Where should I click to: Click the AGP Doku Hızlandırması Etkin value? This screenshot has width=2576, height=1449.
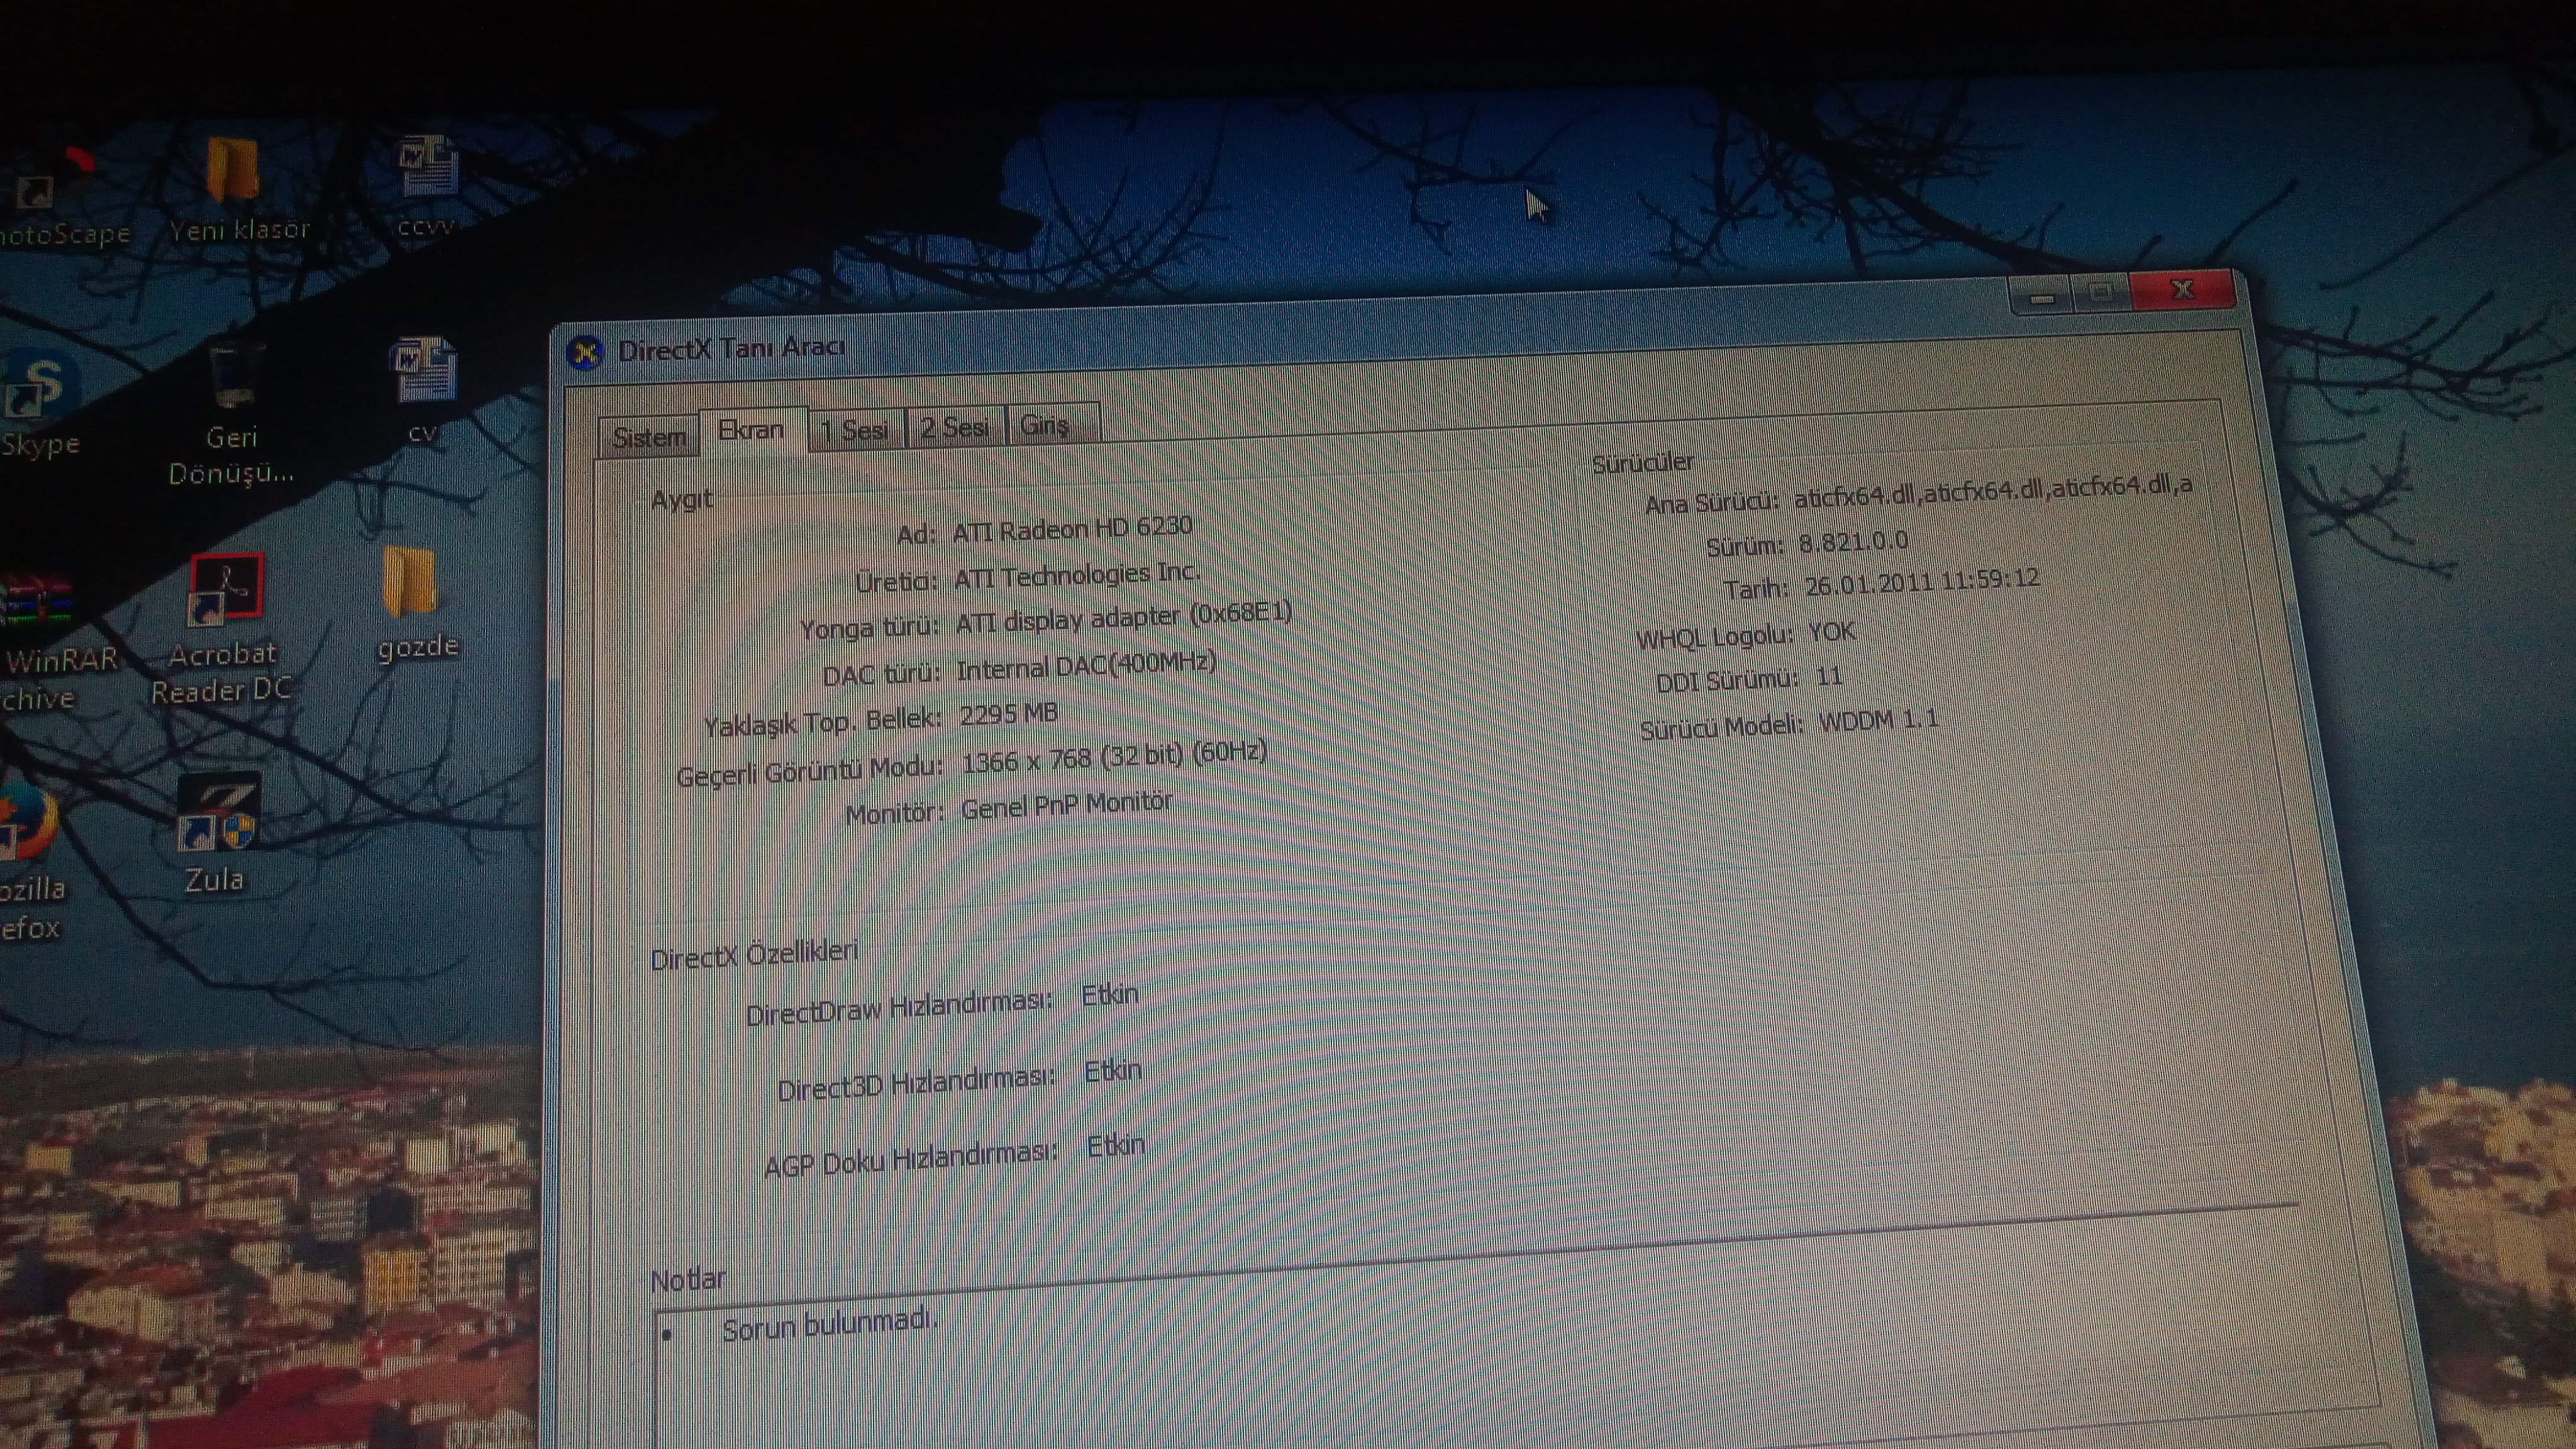tap(1116, 1145)
